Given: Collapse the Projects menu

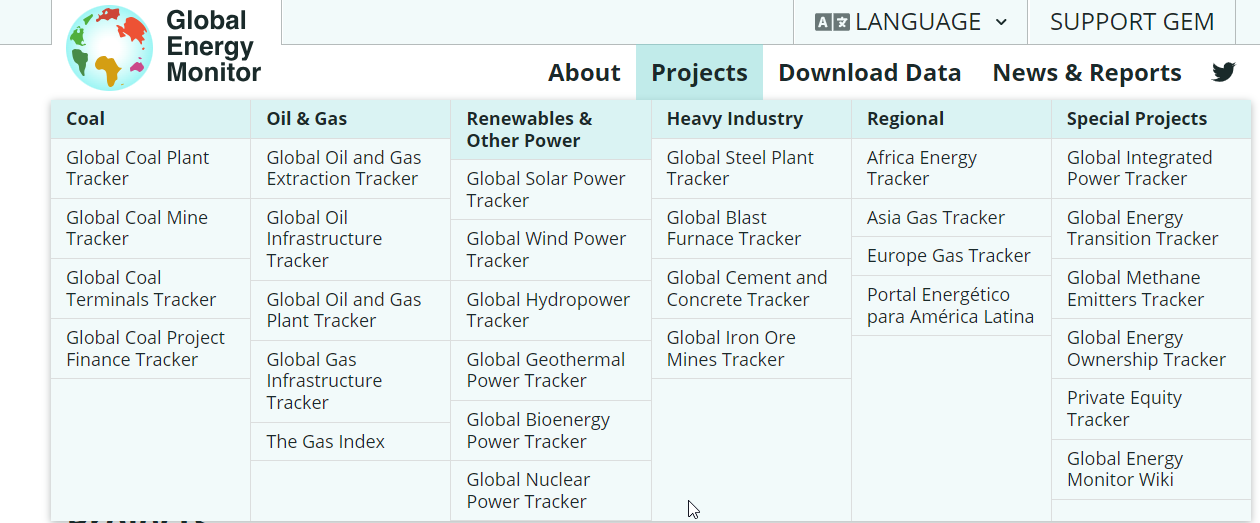Looking at the screenshot, I should click(x=699, y=73).
